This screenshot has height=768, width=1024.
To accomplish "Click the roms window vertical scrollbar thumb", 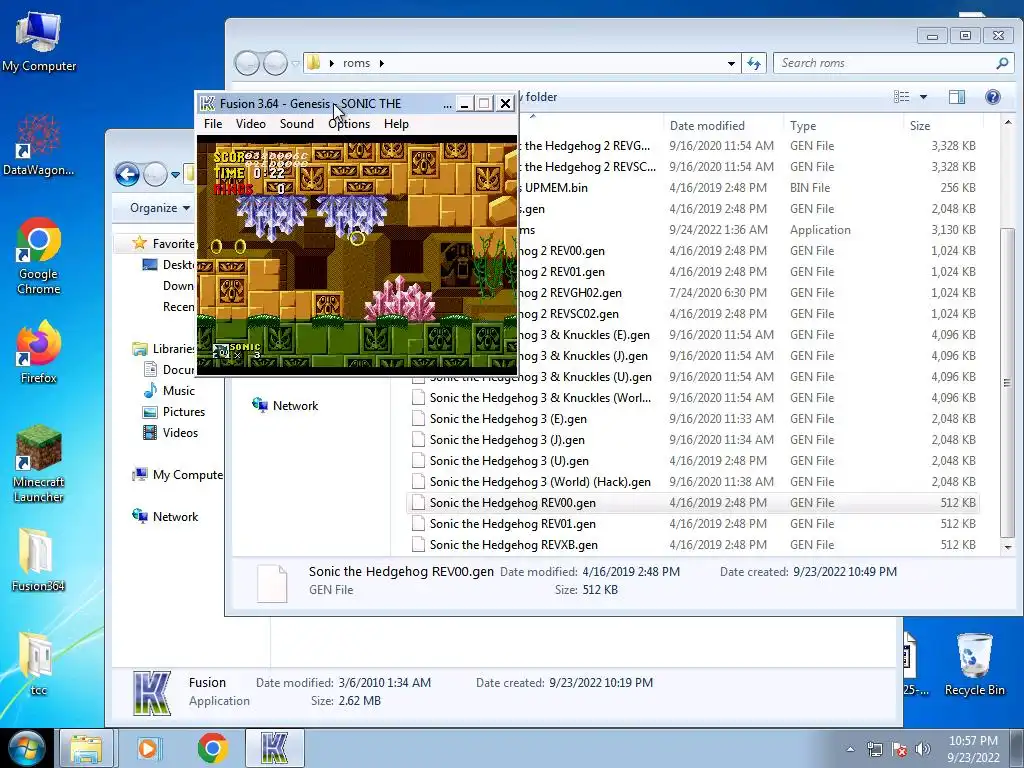I will click(x=1007, y=381).
